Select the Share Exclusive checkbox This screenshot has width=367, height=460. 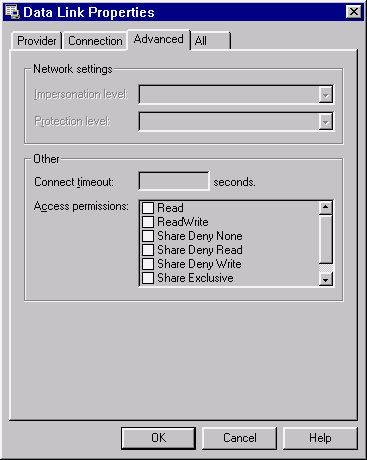pos(148,278)
